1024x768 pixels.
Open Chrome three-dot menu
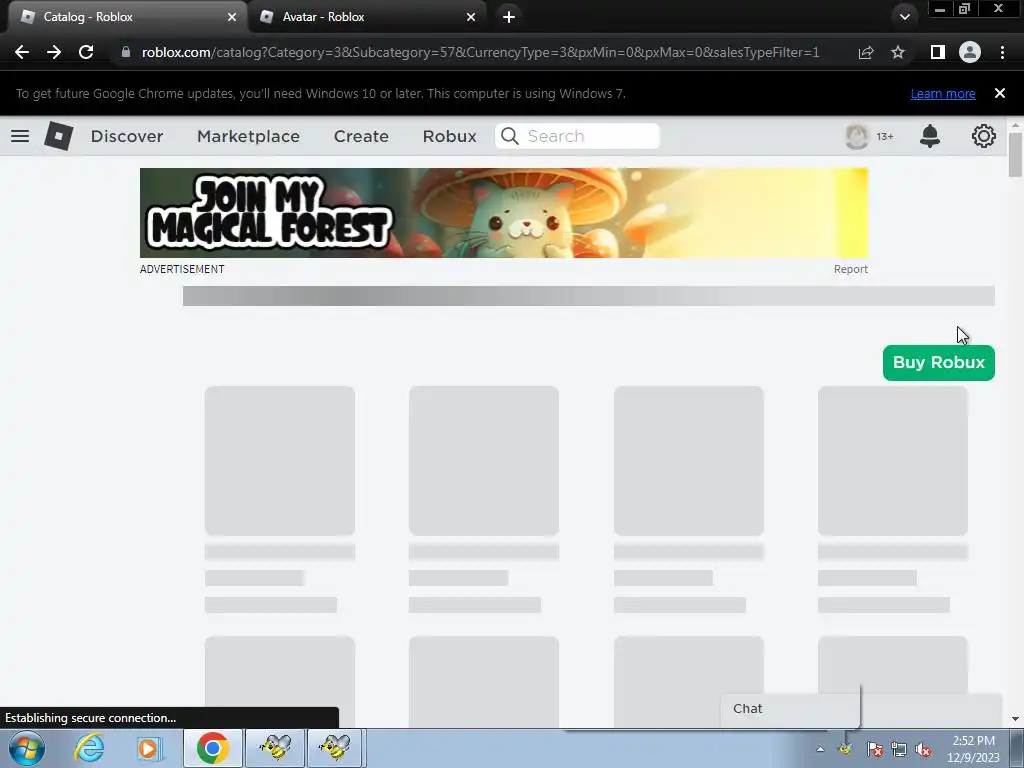tap(1002, 52)
